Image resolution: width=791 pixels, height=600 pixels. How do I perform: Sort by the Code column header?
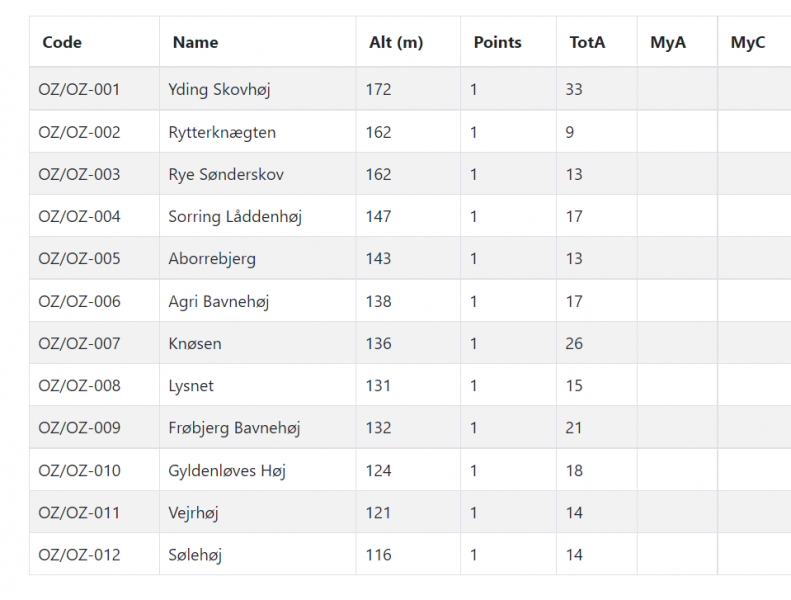coord(62,42)
